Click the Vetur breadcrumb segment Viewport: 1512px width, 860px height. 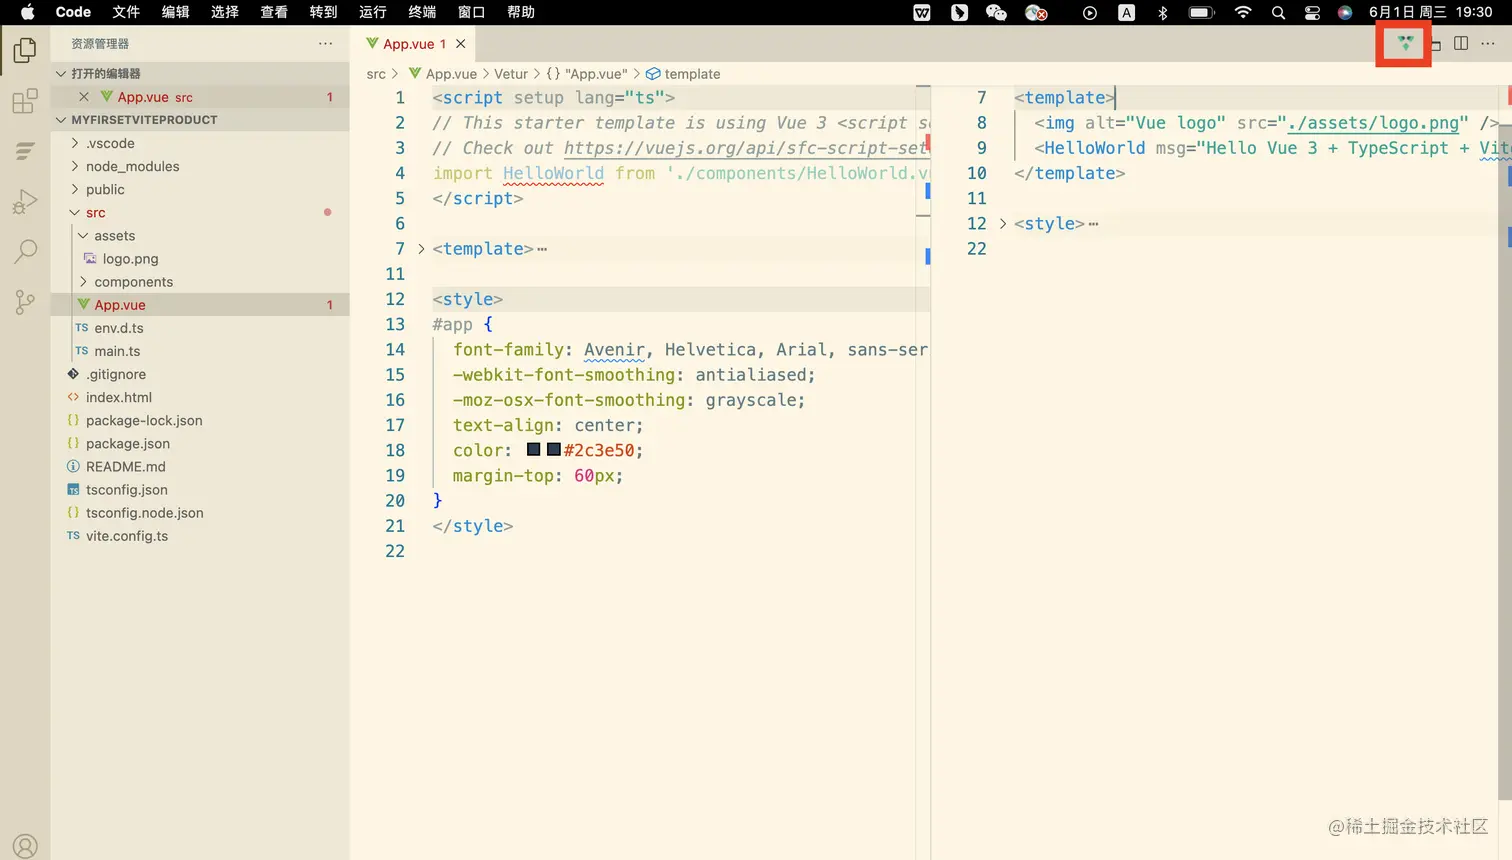click(x=511, y=74)
